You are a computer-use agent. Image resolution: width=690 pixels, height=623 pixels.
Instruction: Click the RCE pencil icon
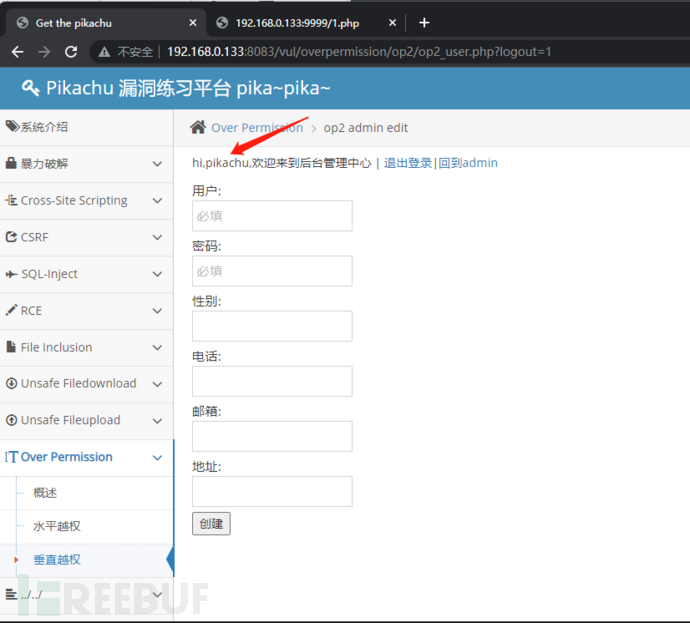(x=11, y=310)
